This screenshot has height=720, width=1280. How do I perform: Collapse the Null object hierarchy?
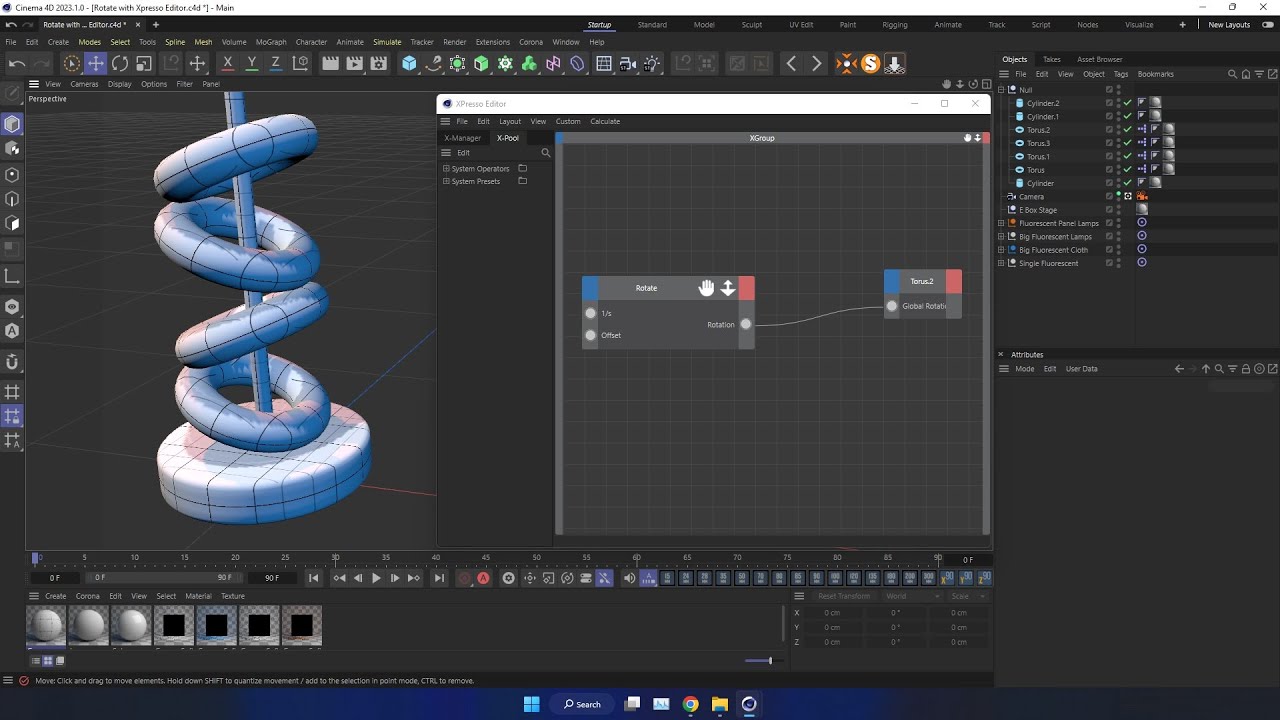(x=1002, y=90)
